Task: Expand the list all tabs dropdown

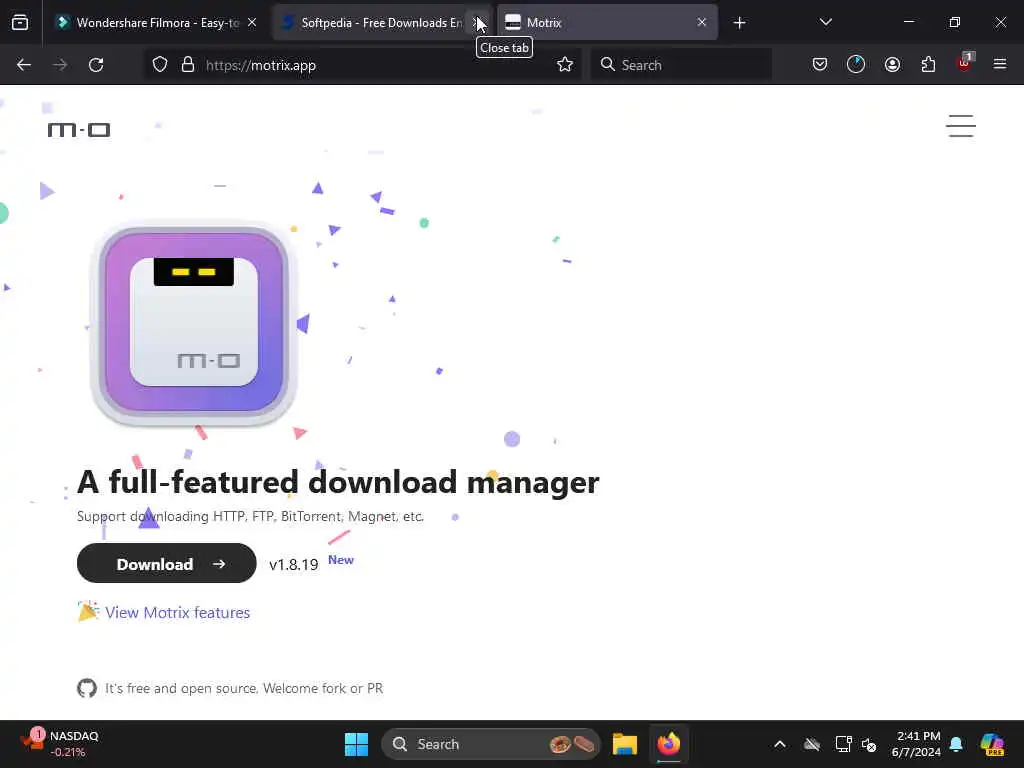Action: click(825, 22)
